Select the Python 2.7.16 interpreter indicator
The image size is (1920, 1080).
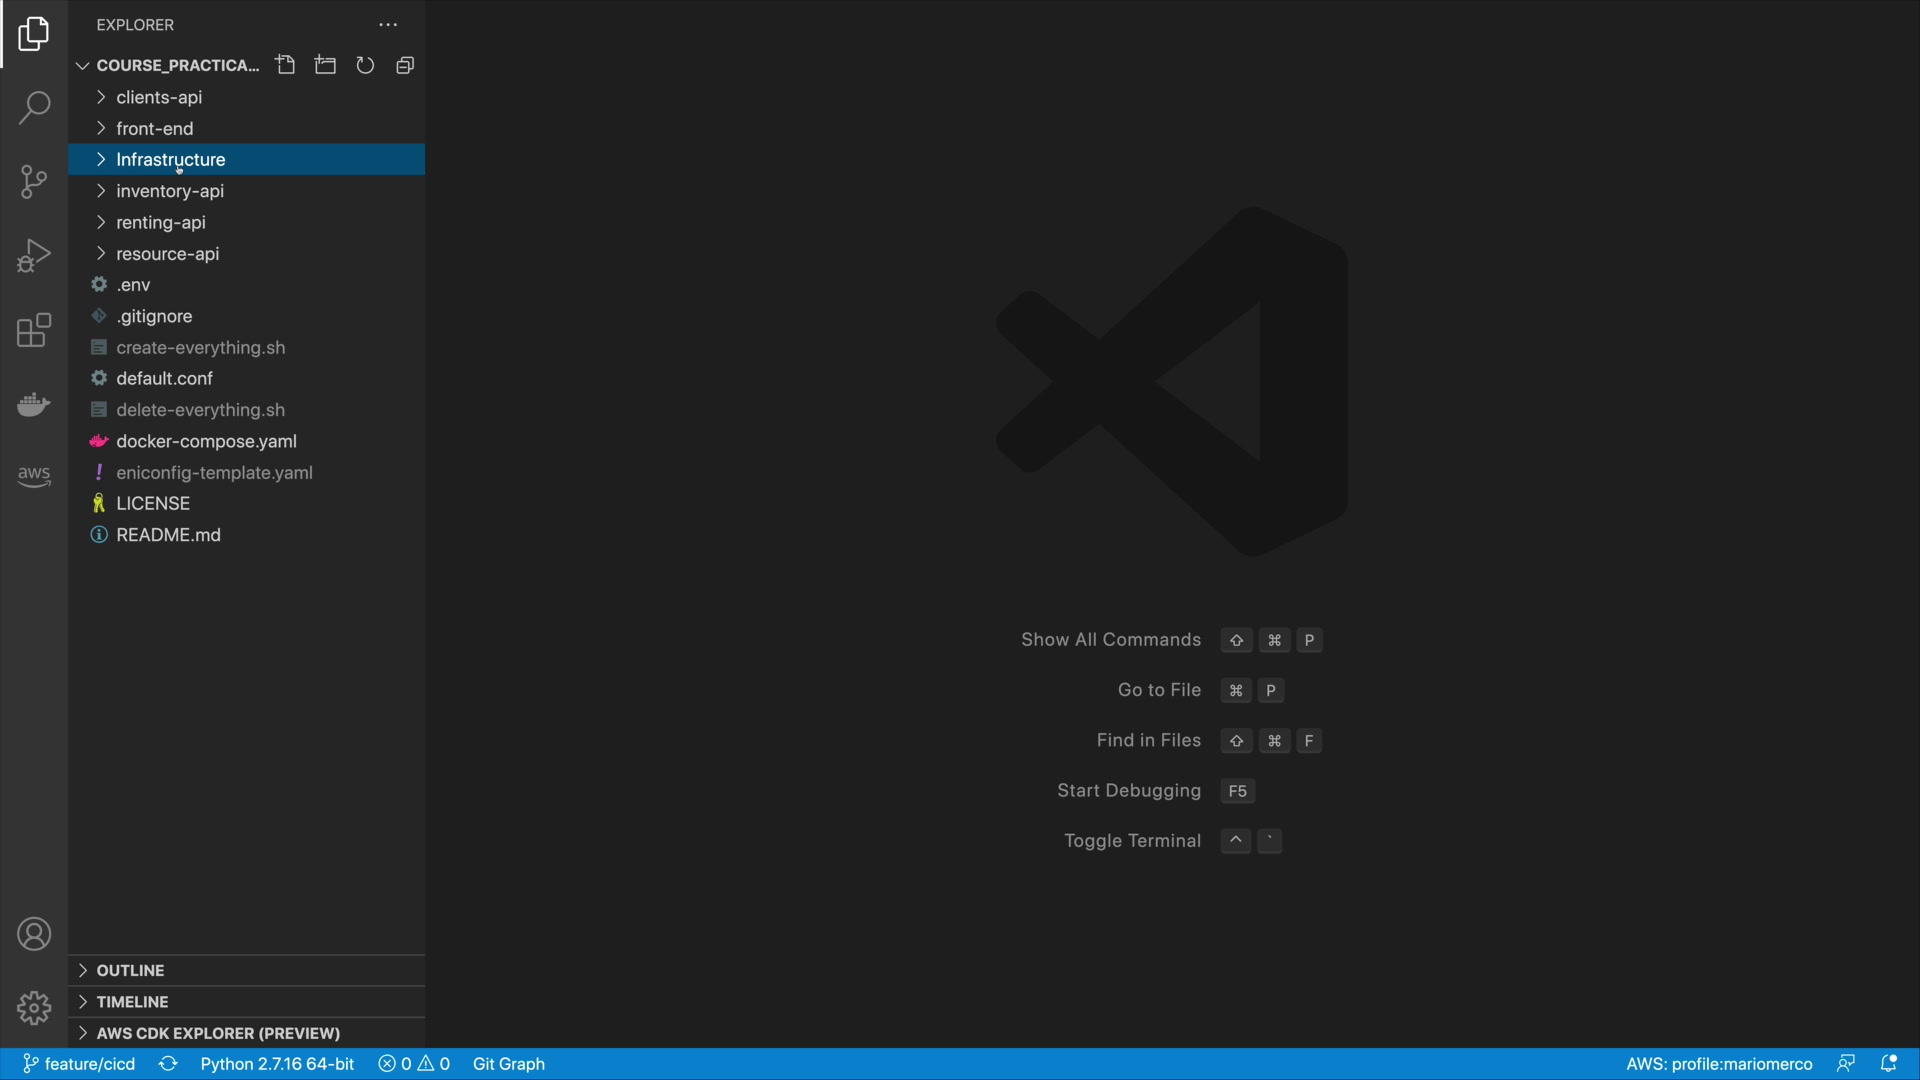[x=277, y=1064]
